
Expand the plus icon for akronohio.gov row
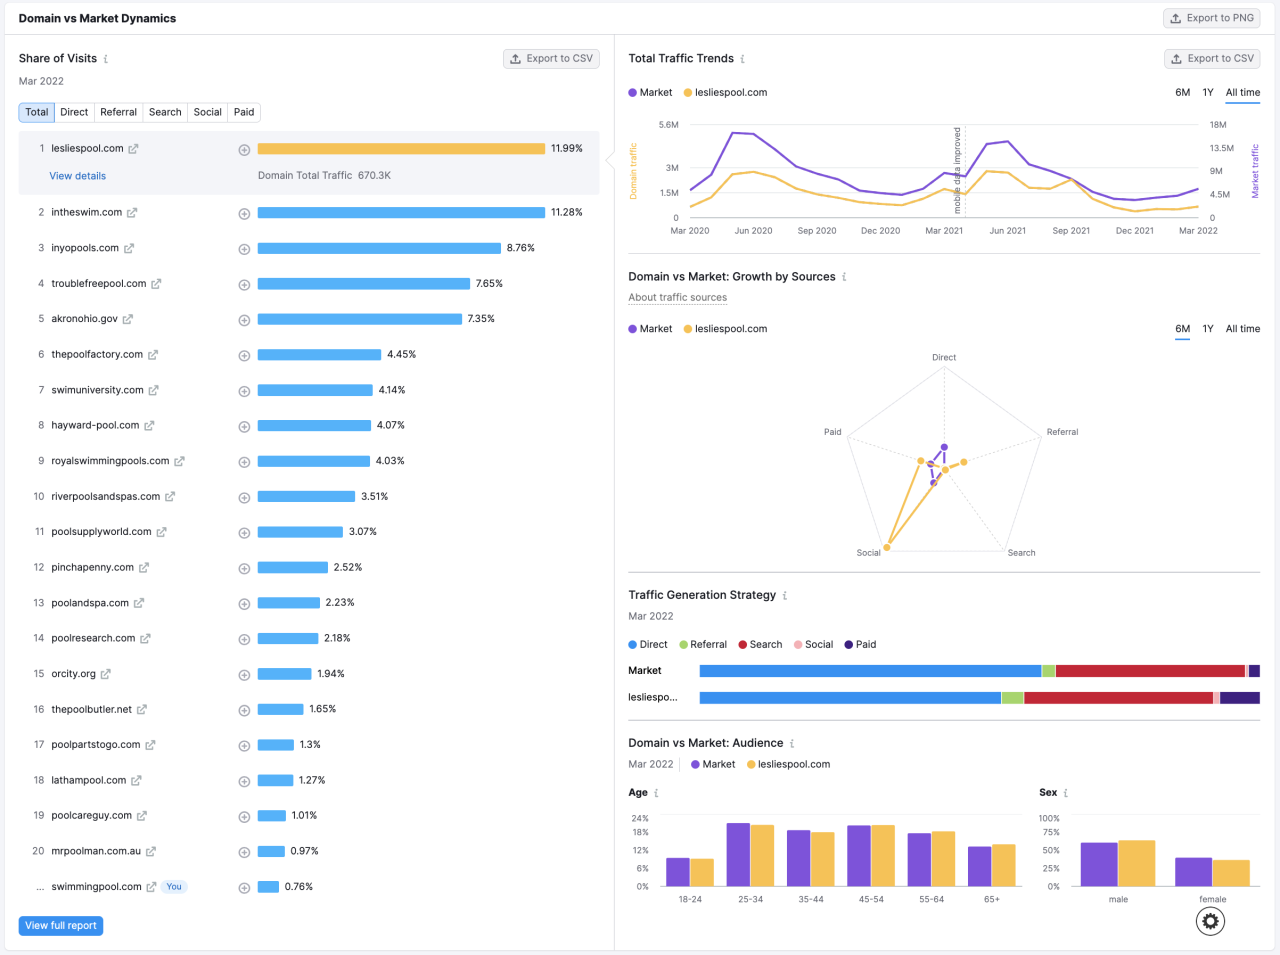click(244, 320)
